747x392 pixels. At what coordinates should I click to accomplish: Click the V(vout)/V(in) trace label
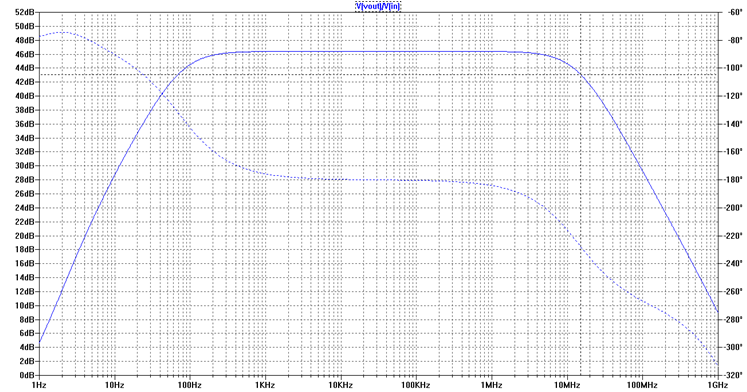click(x=378, y=6)
